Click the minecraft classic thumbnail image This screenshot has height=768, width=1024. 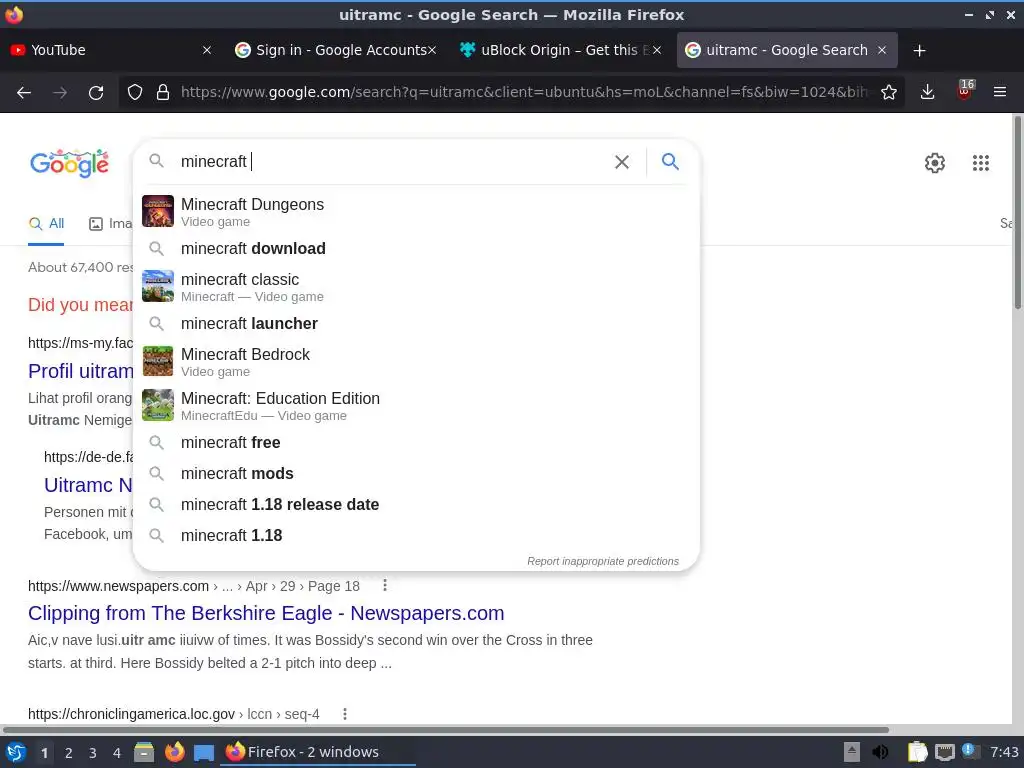click(158, 286)
